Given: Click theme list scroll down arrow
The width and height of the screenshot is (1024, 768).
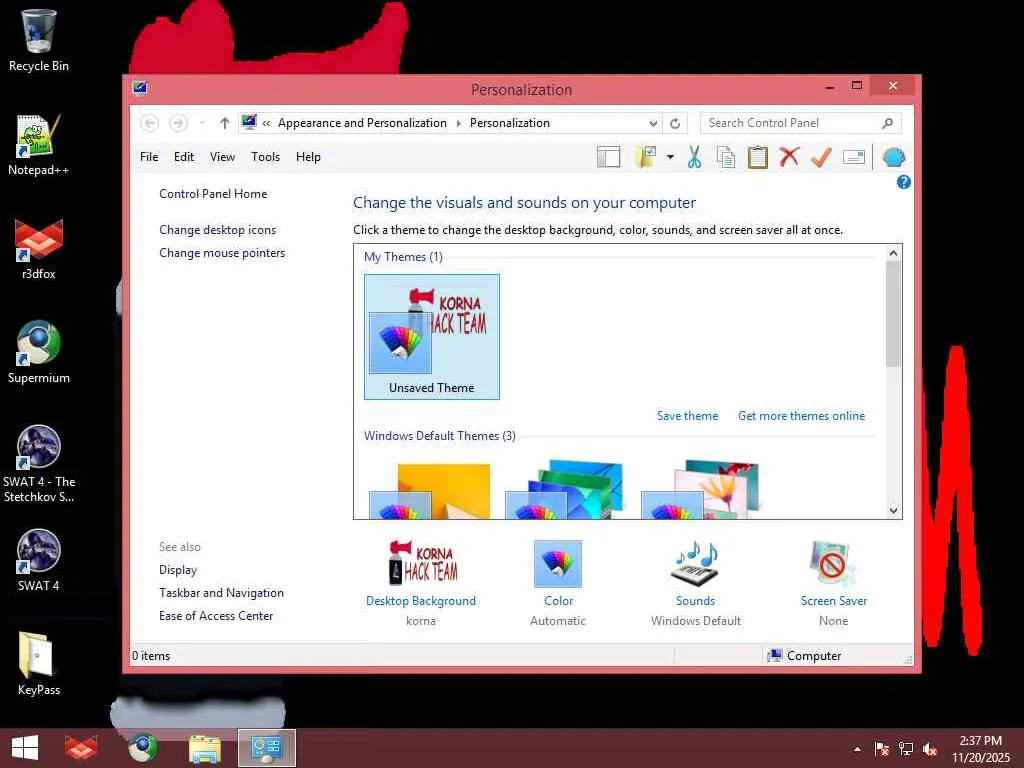Looking at the screenshot, I should [893, 511].
